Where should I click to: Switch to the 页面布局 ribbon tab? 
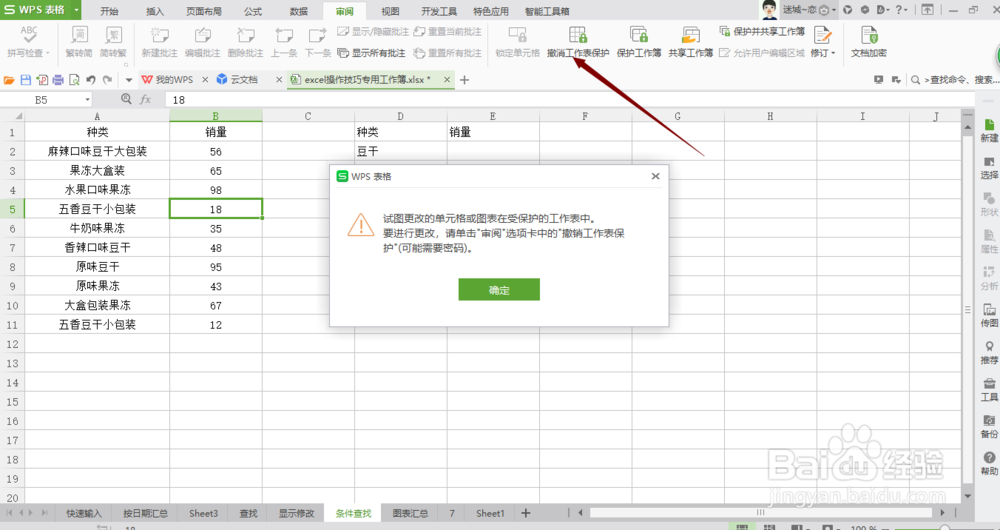[204, 11]
